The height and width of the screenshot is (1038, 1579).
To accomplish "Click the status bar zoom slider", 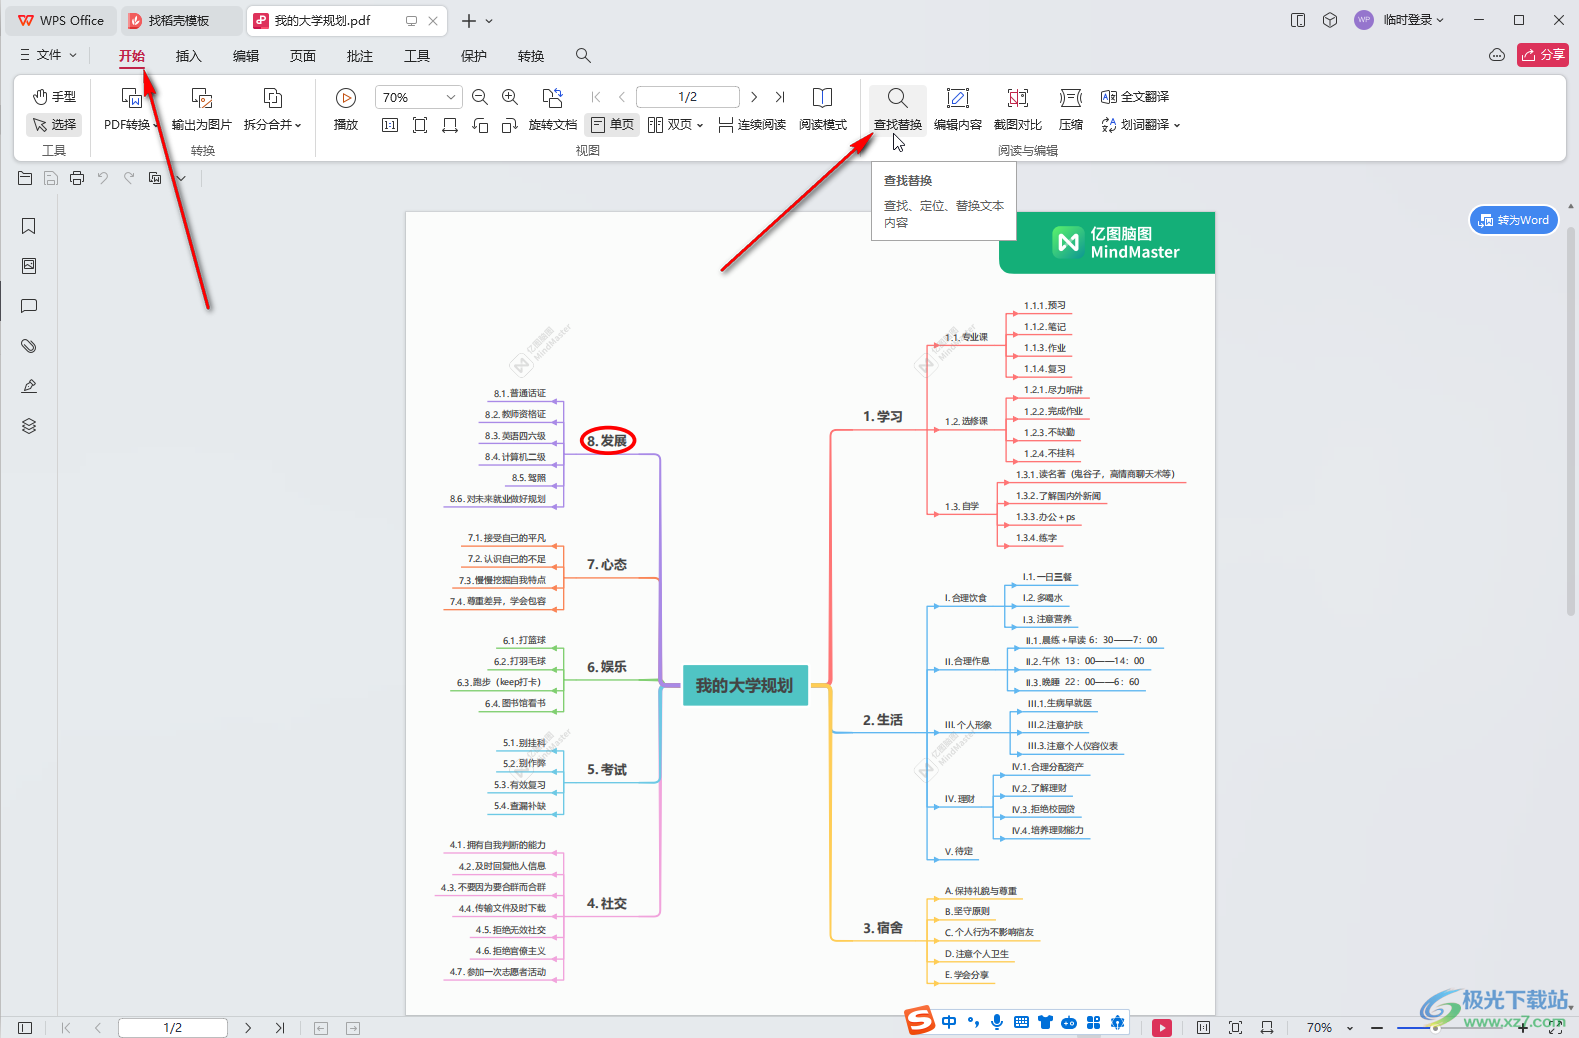I will click(1450, 1028).
